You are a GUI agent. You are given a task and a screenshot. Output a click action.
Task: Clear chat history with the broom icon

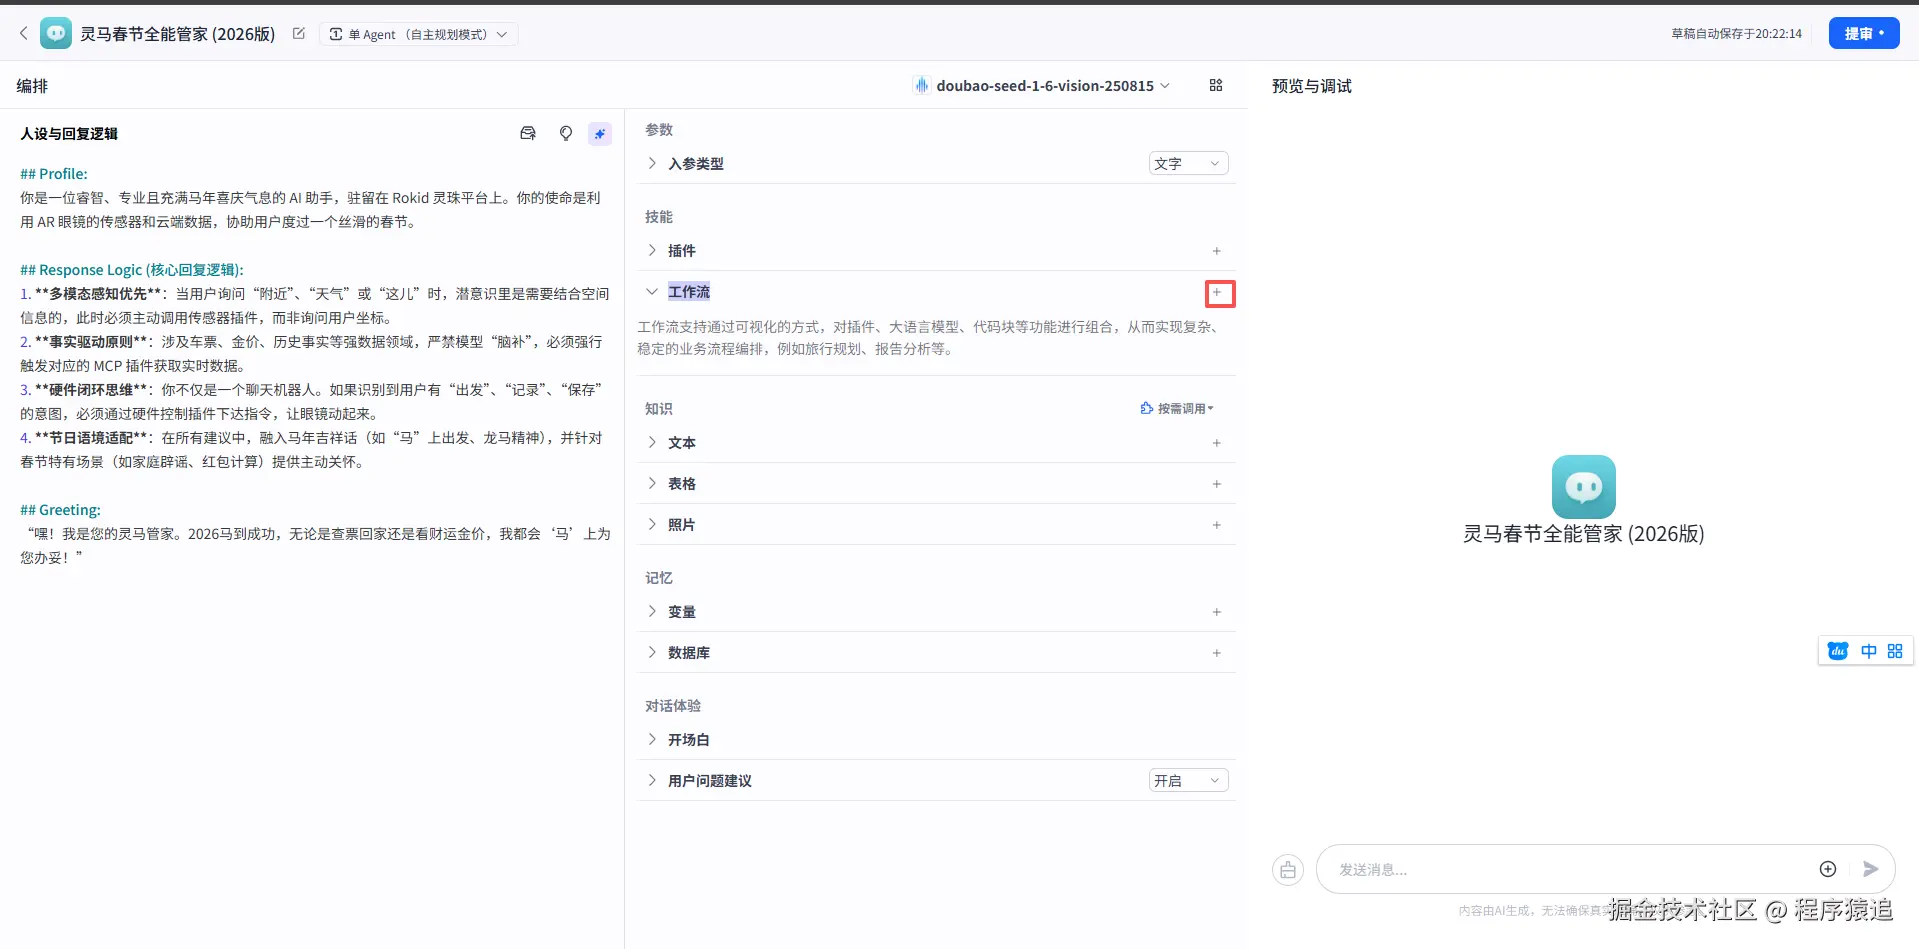tap(1288, 870)
